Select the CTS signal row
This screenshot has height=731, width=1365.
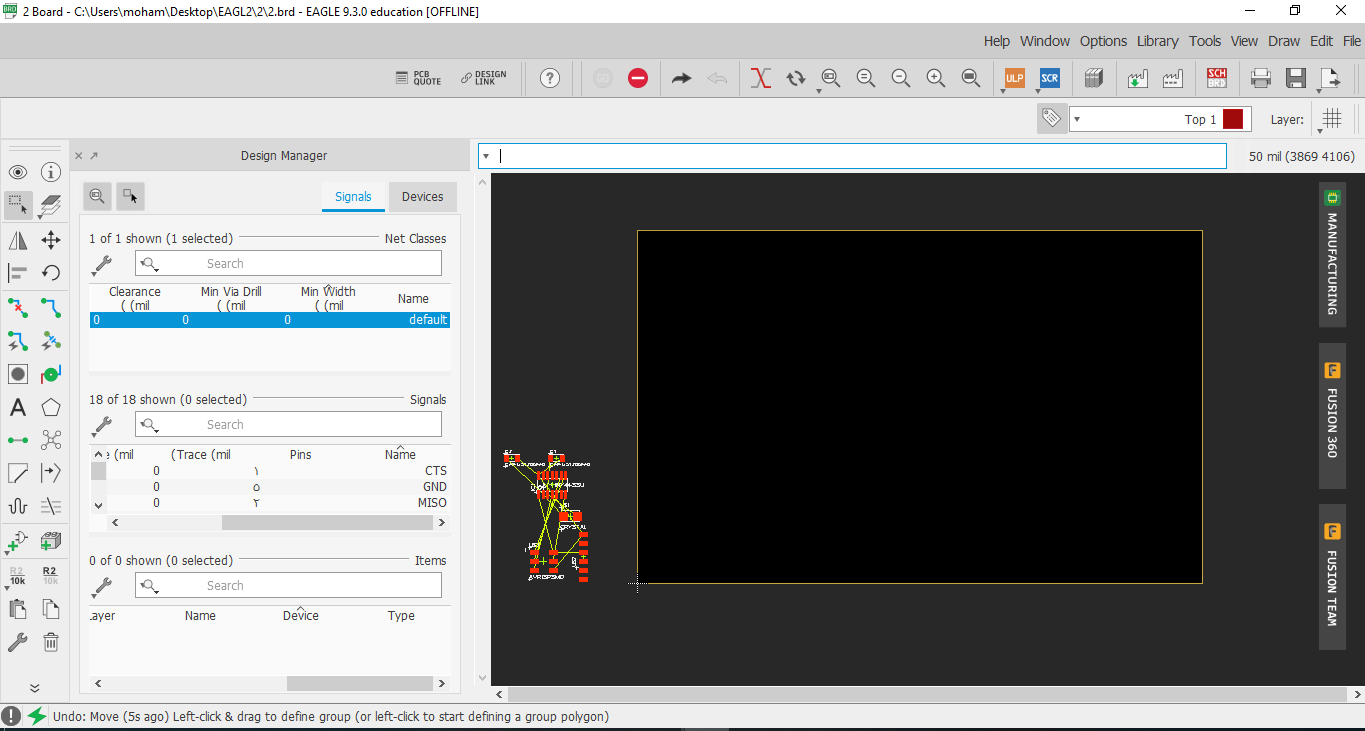click(x=270, y=471)
